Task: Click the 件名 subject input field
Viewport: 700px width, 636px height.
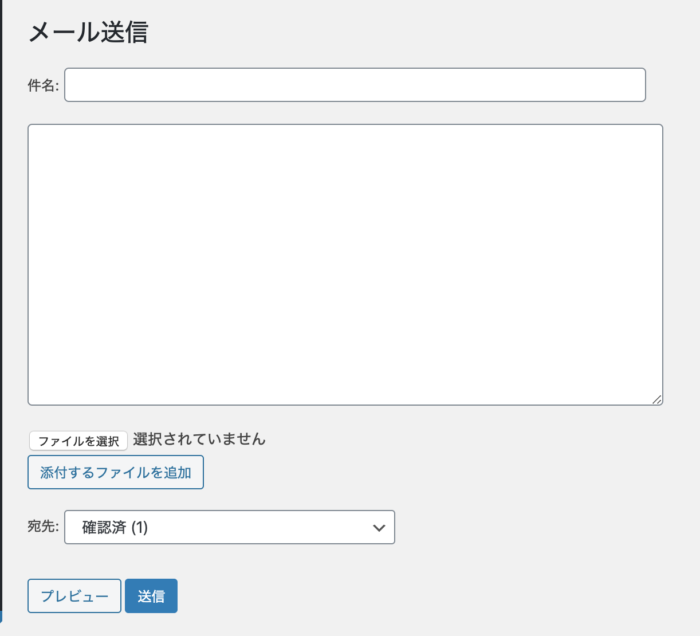Action: tap(355, 85)
